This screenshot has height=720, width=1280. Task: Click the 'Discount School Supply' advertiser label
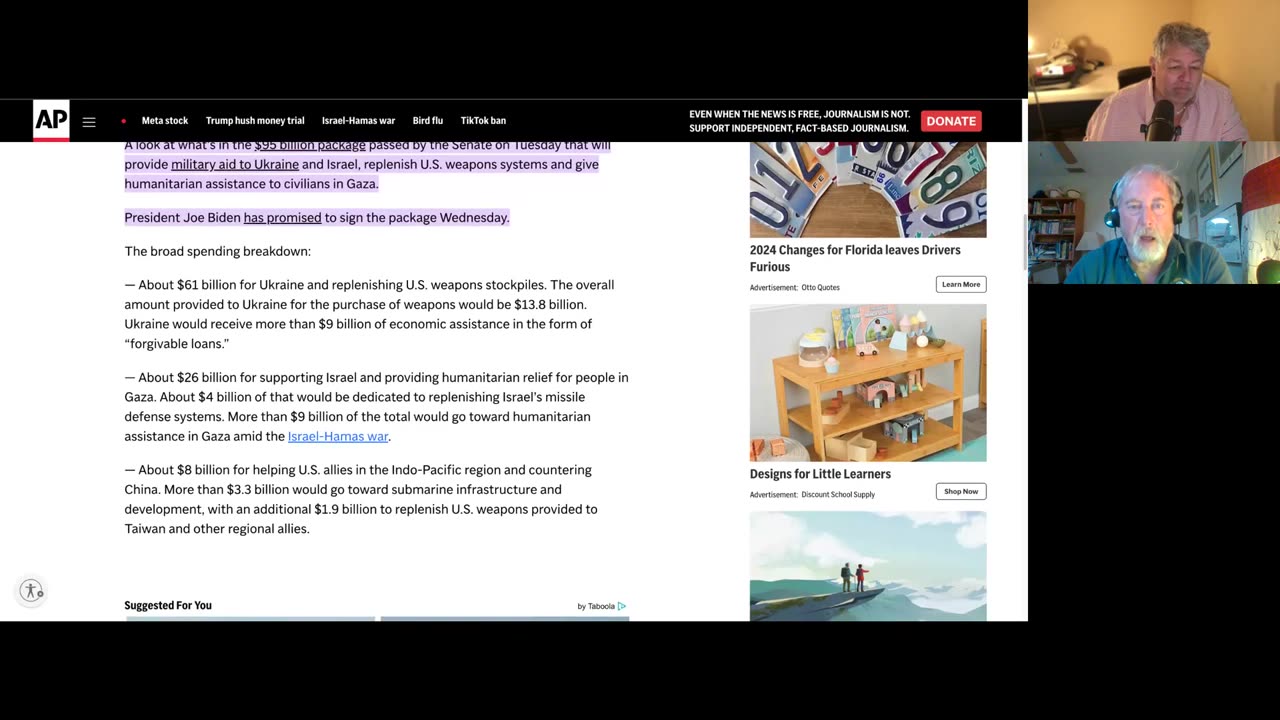click(838, 495)
